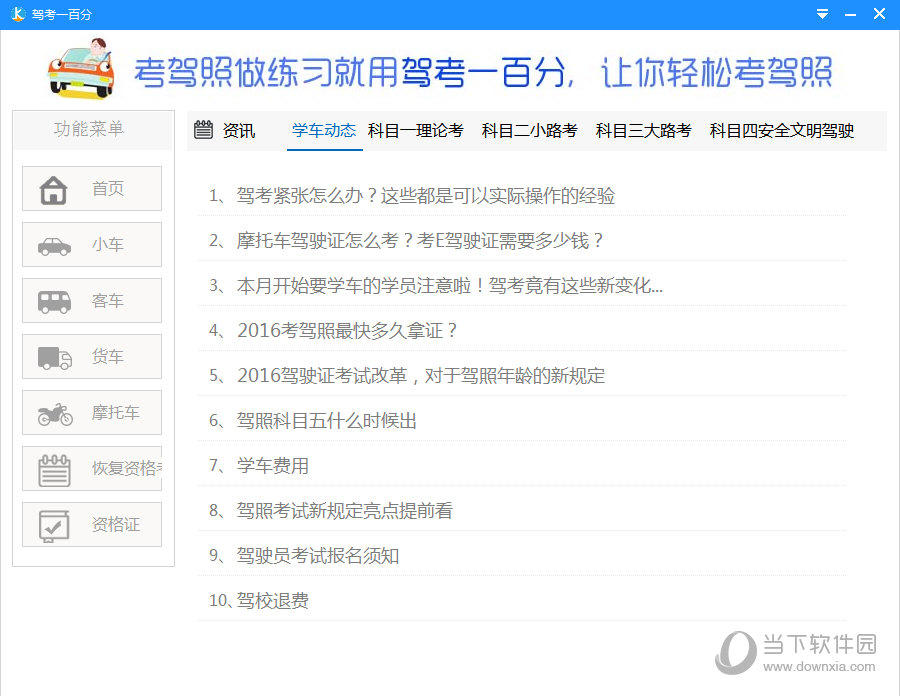Click the 驾考一百分 app logo in title bar
Image resolution: width=900 pixels, height=696 pixels.
(18, 14)
